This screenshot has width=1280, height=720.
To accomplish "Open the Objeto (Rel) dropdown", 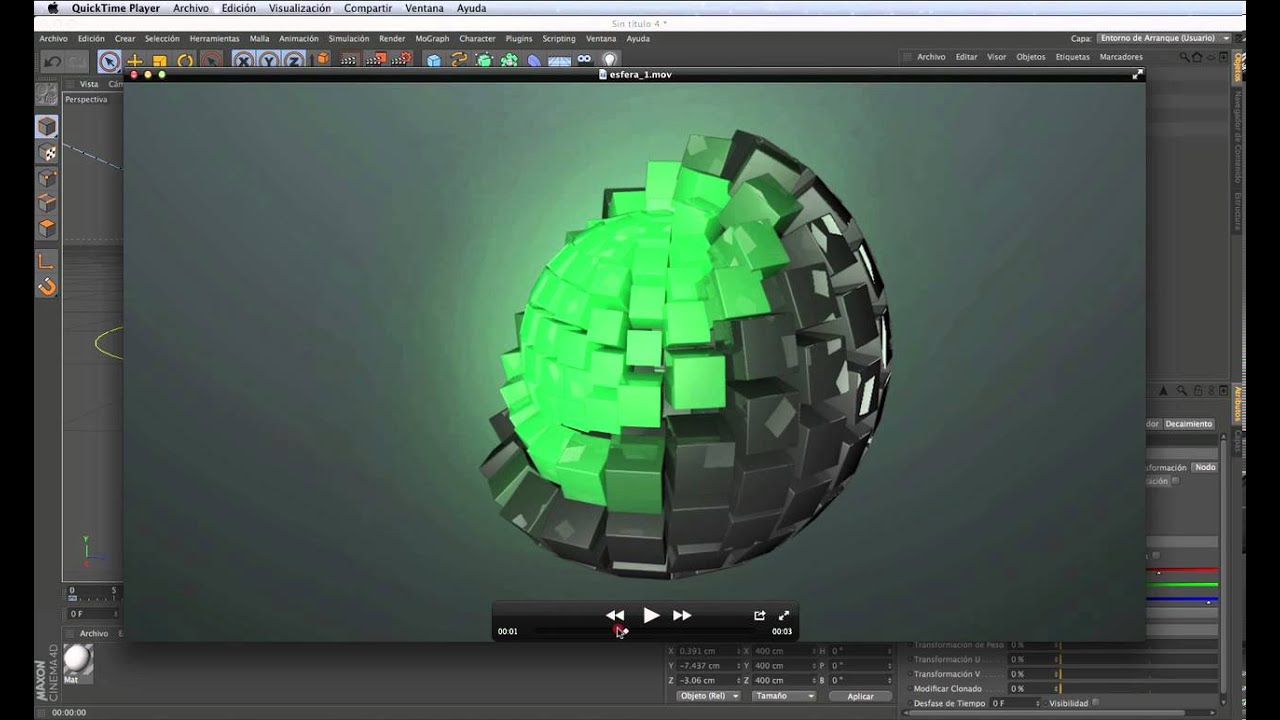I will 708,696.
